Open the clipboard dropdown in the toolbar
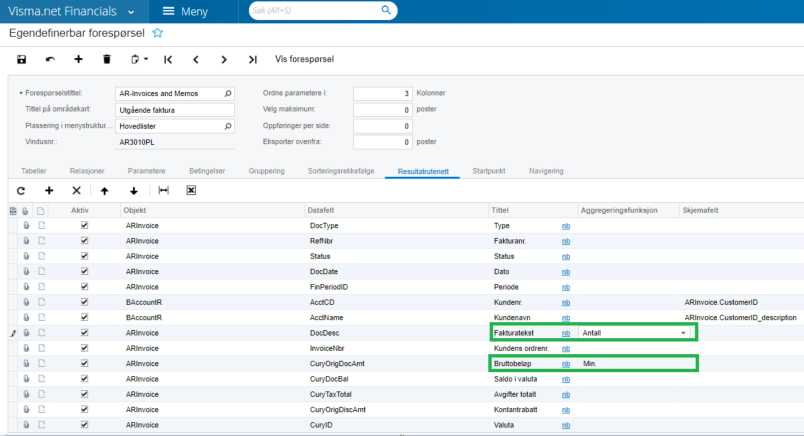The image size is (804, 436). coord(138,60)
